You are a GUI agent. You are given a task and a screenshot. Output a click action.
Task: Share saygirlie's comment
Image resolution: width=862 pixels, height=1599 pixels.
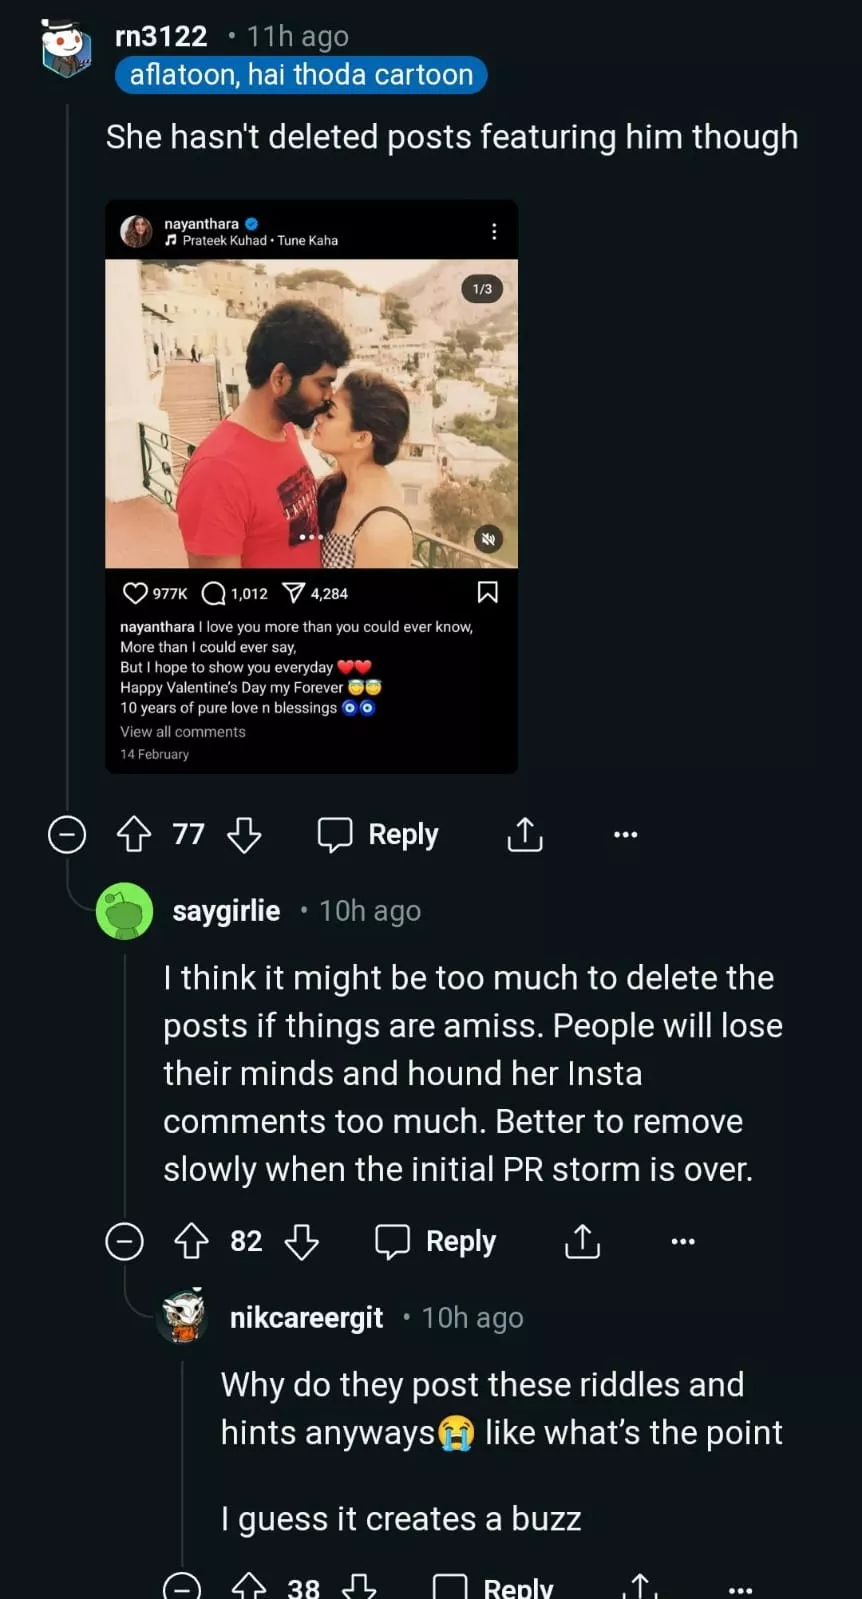click(582, 1241)
